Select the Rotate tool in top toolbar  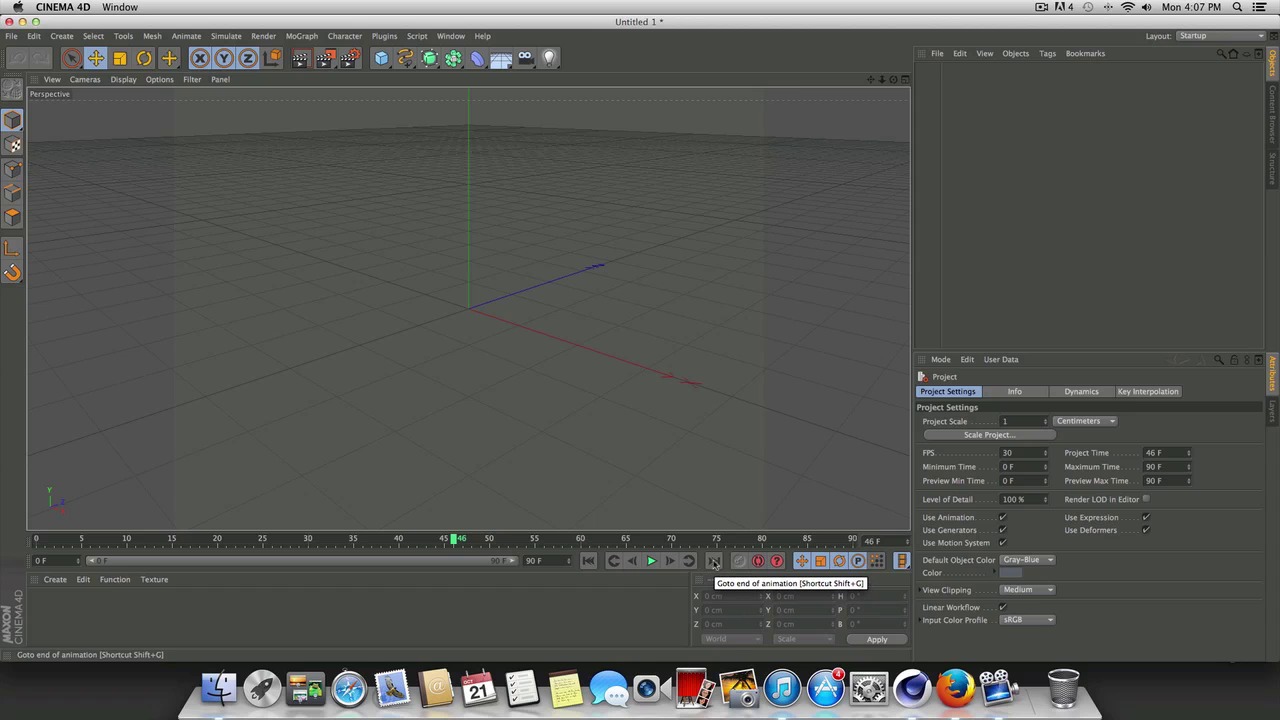[144, 59]
